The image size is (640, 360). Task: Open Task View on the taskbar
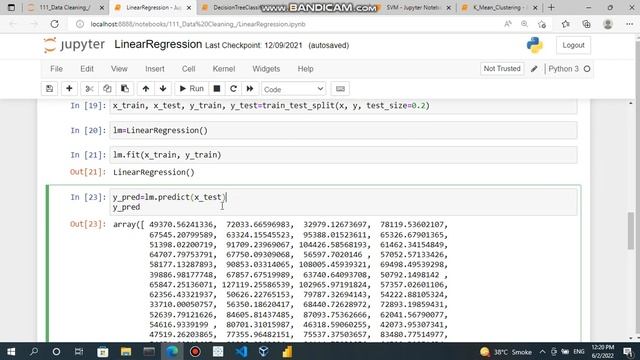click(79, 351)
